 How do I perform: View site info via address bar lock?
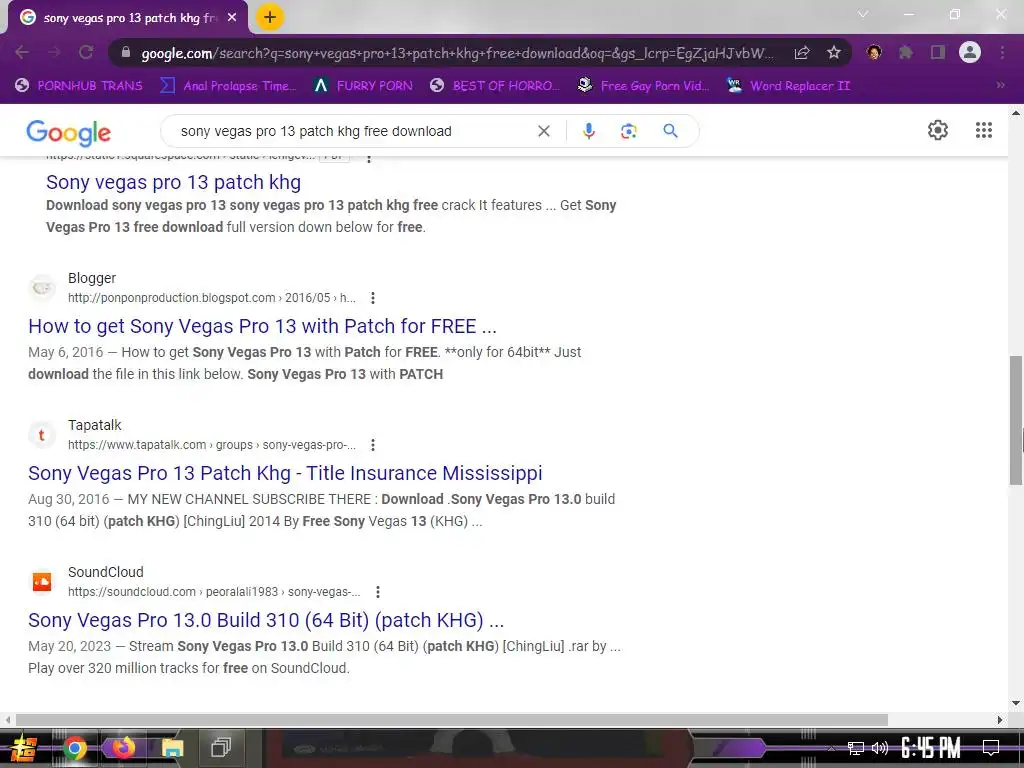(125, 52)
